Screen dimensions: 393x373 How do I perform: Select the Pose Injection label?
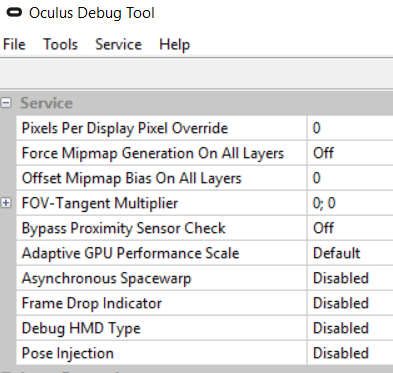point(68,354)
